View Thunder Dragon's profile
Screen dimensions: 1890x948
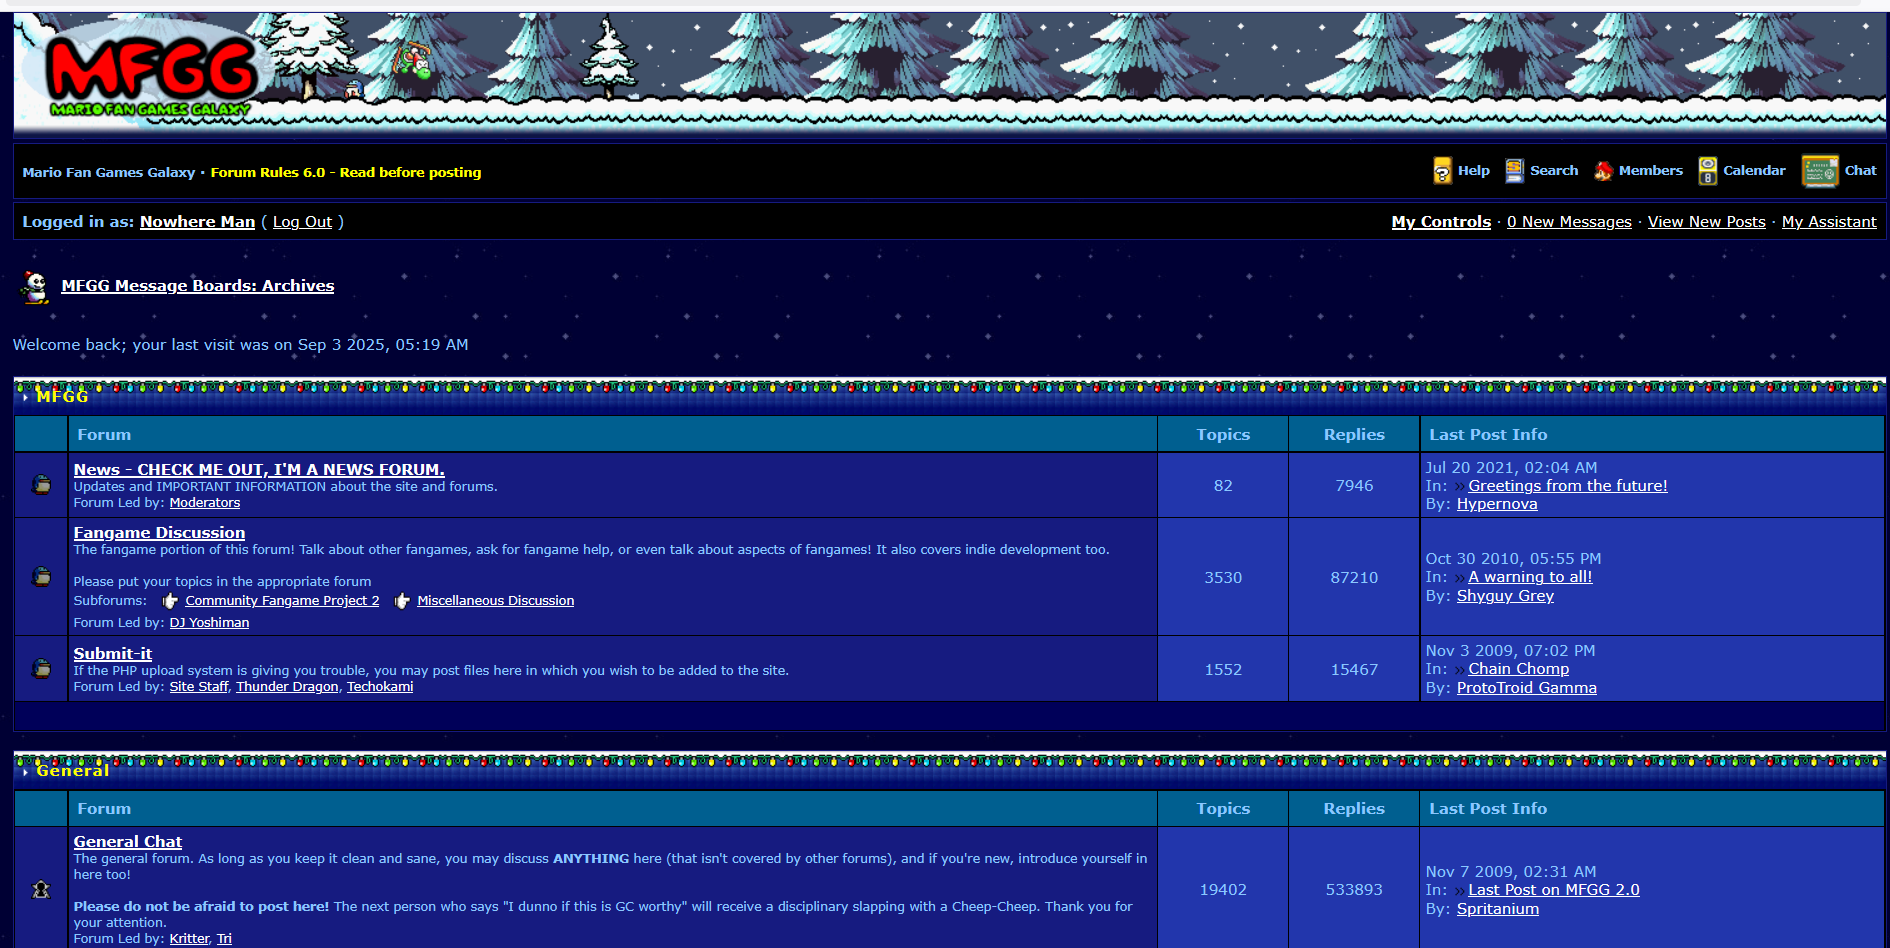click(287, 687)
